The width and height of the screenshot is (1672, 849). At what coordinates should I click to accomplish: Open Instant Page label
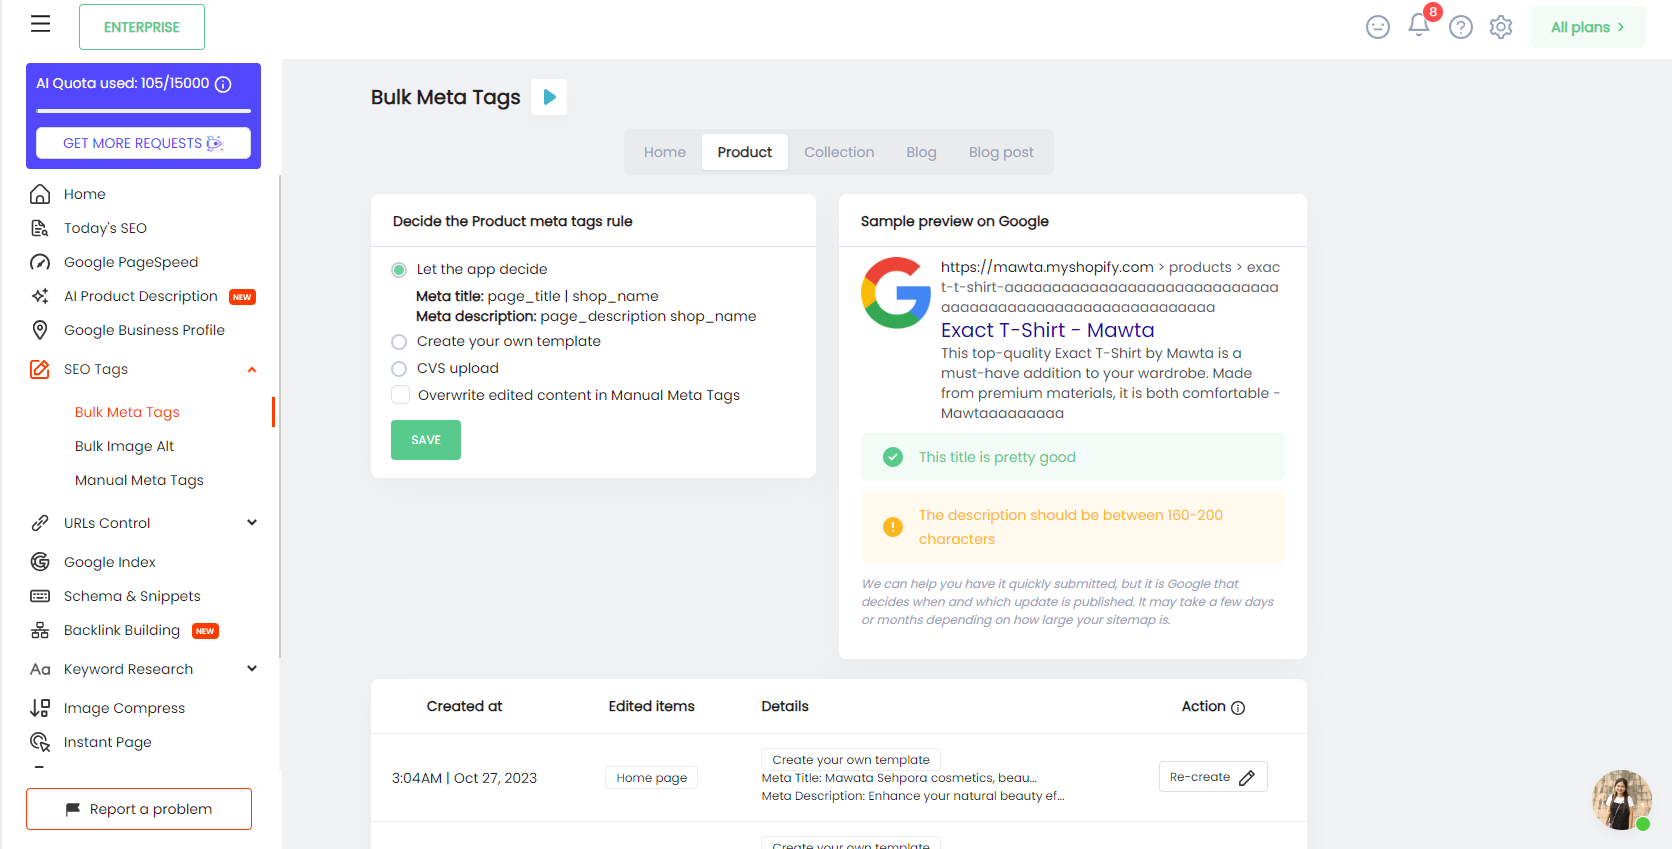click(108, 742)
